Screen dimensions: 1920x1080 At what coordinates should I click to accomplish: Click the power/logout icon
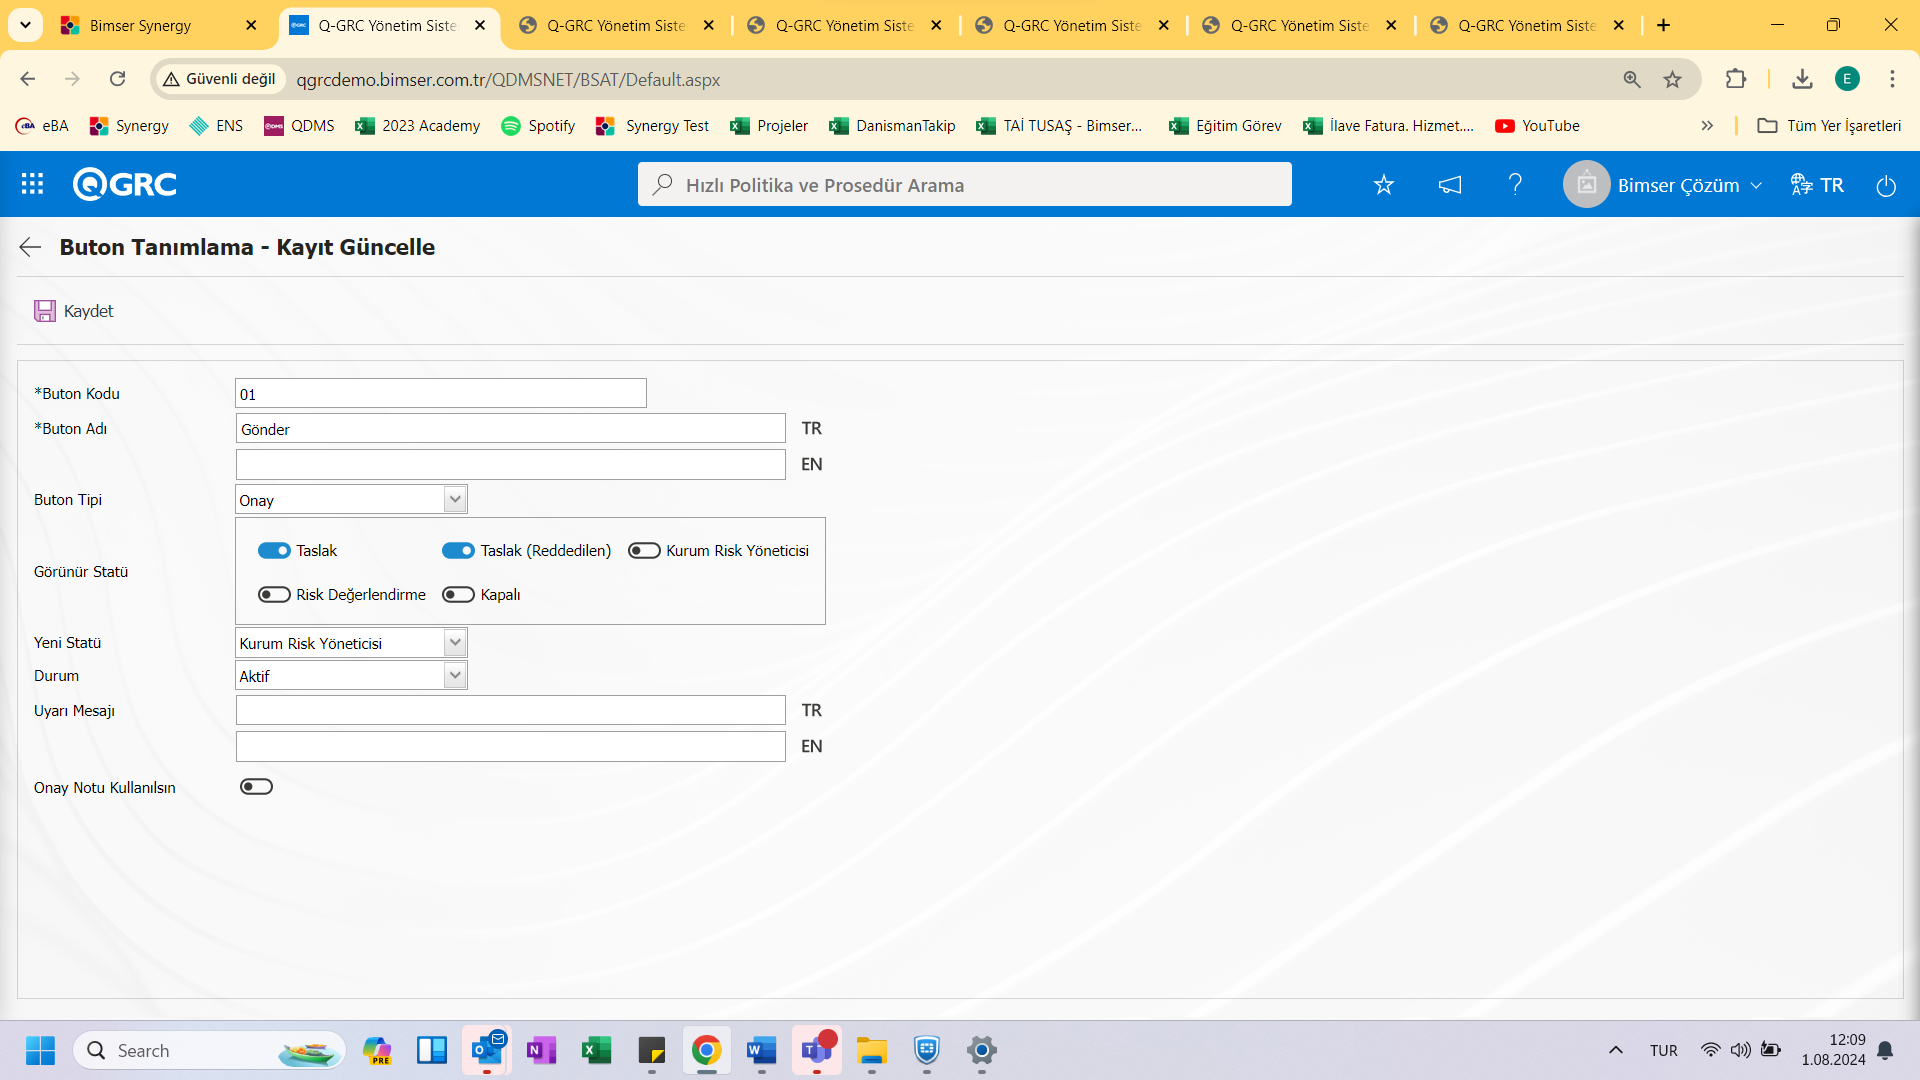click(1886, 185)
